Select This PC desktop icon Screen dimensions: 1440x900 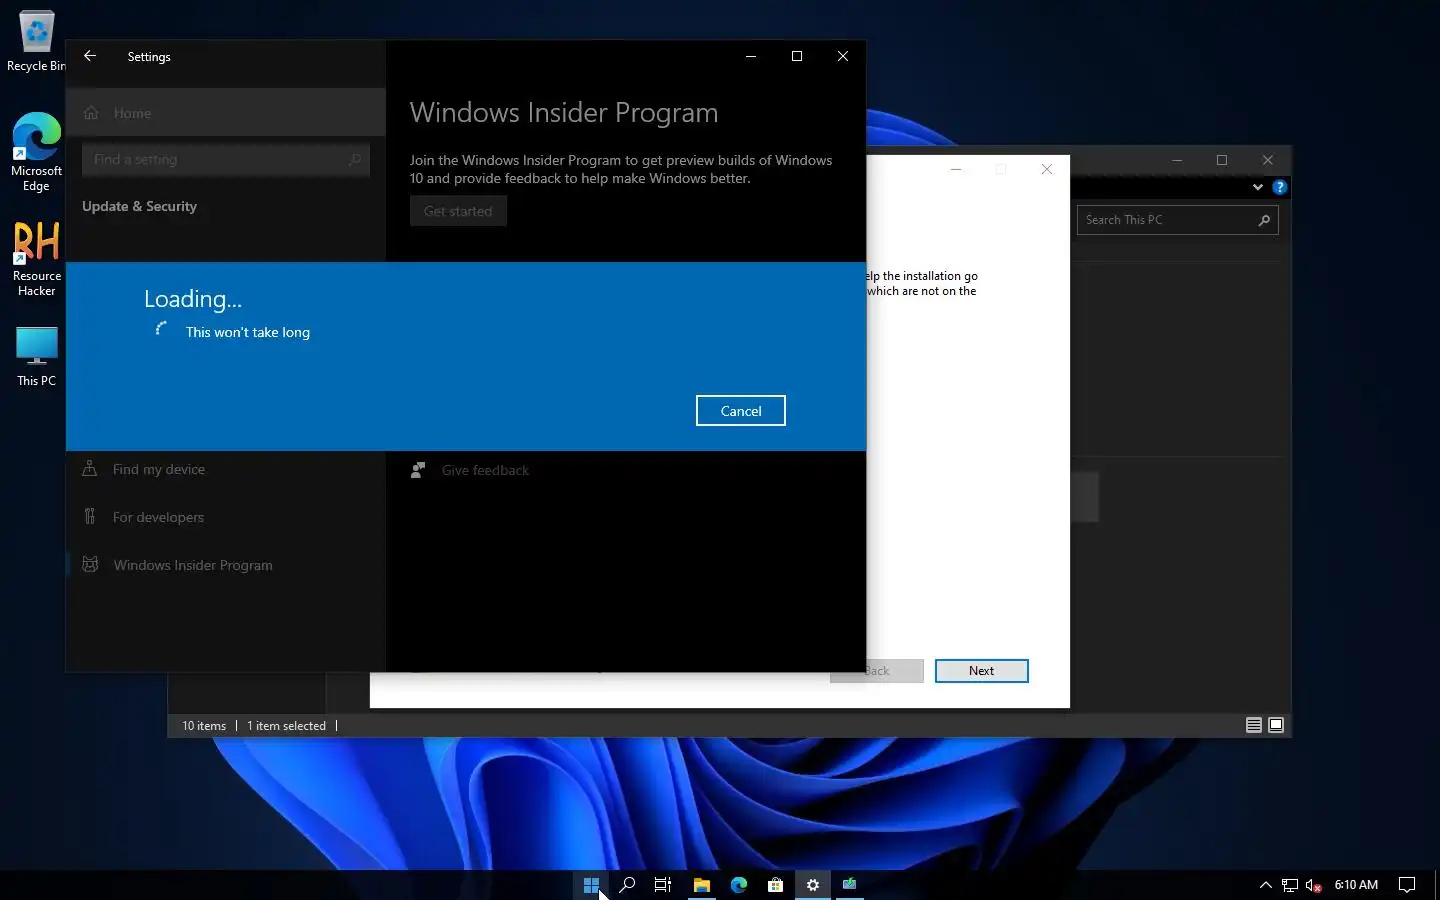pos(36,356)
